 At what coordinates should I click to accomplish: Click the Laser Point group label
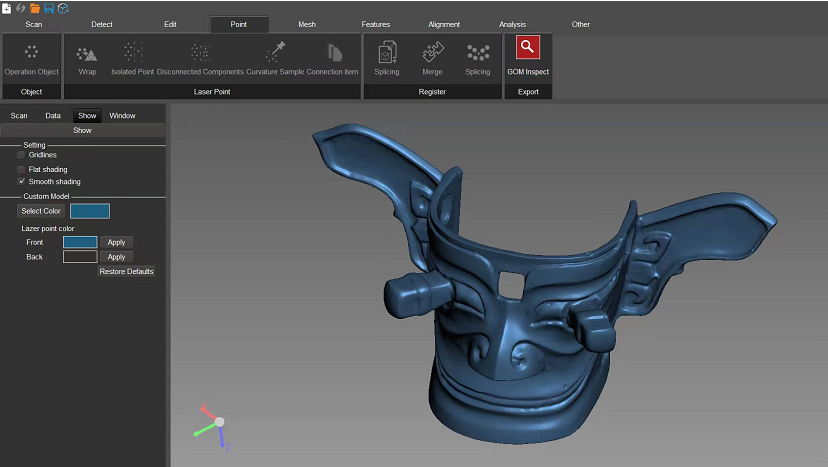click(x=212, y=91)
